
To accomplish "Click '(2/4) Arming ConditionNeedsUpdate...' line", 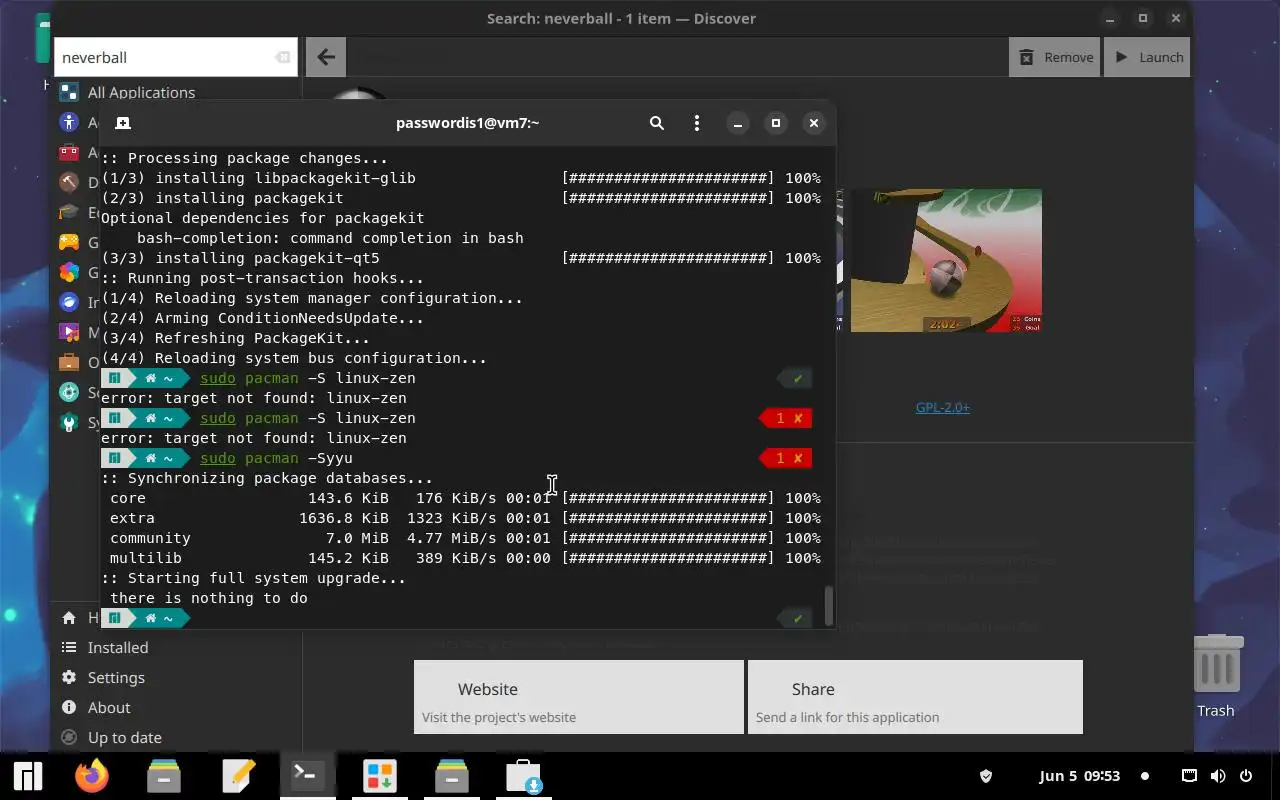I will point(262,318).
